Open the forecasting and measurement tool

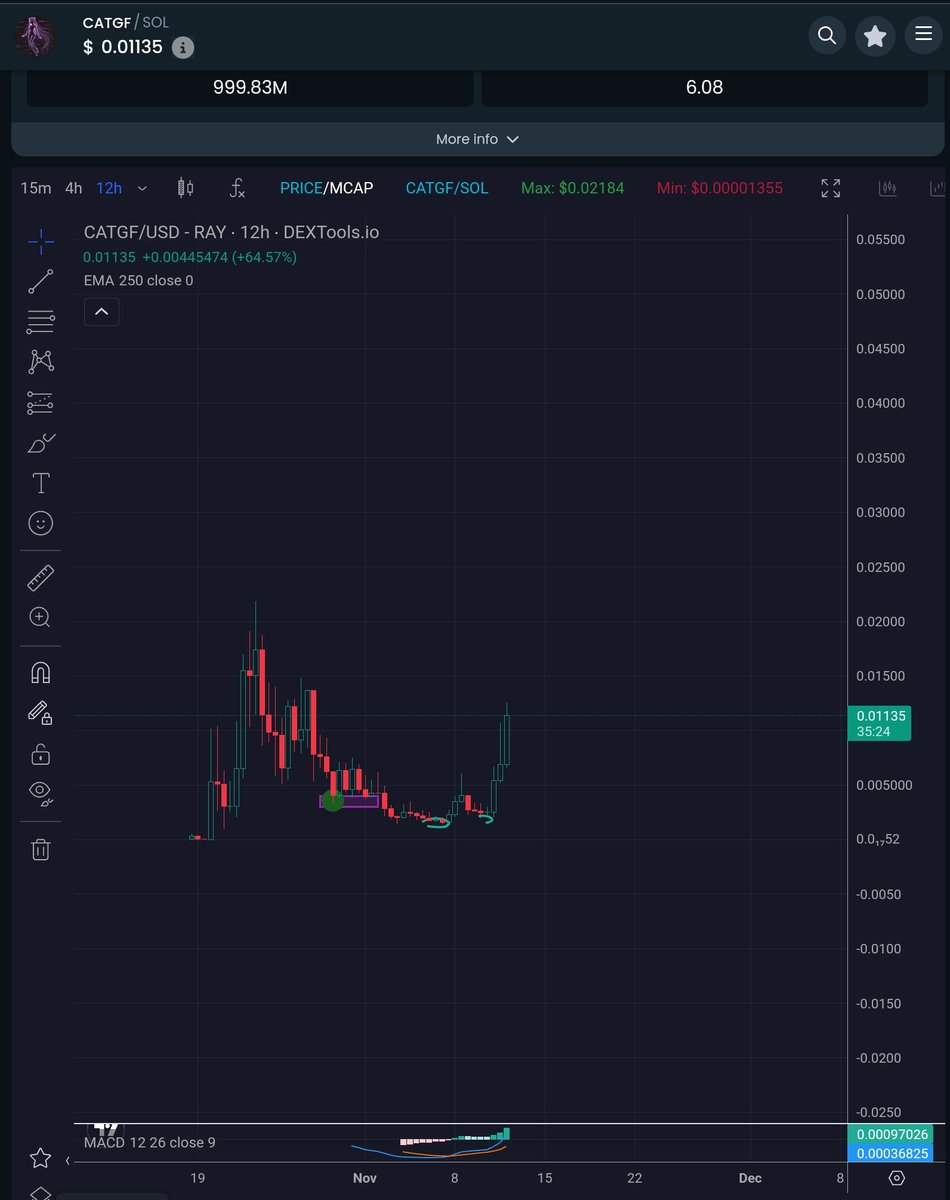pyautogui.click(x=41, y=402)
